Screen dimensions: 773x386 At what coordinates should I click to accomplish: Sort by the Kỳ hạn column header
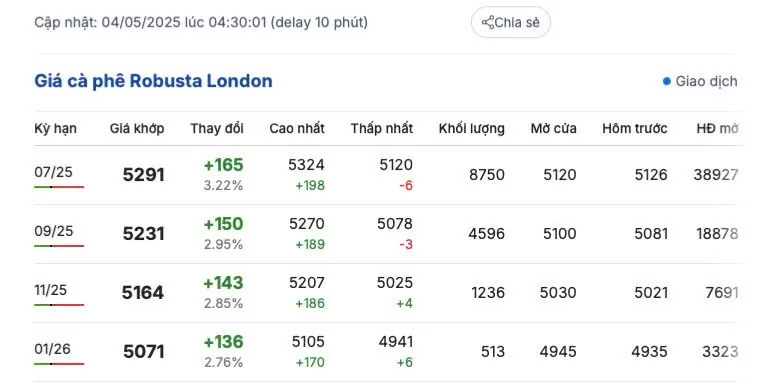pos(56,129)
